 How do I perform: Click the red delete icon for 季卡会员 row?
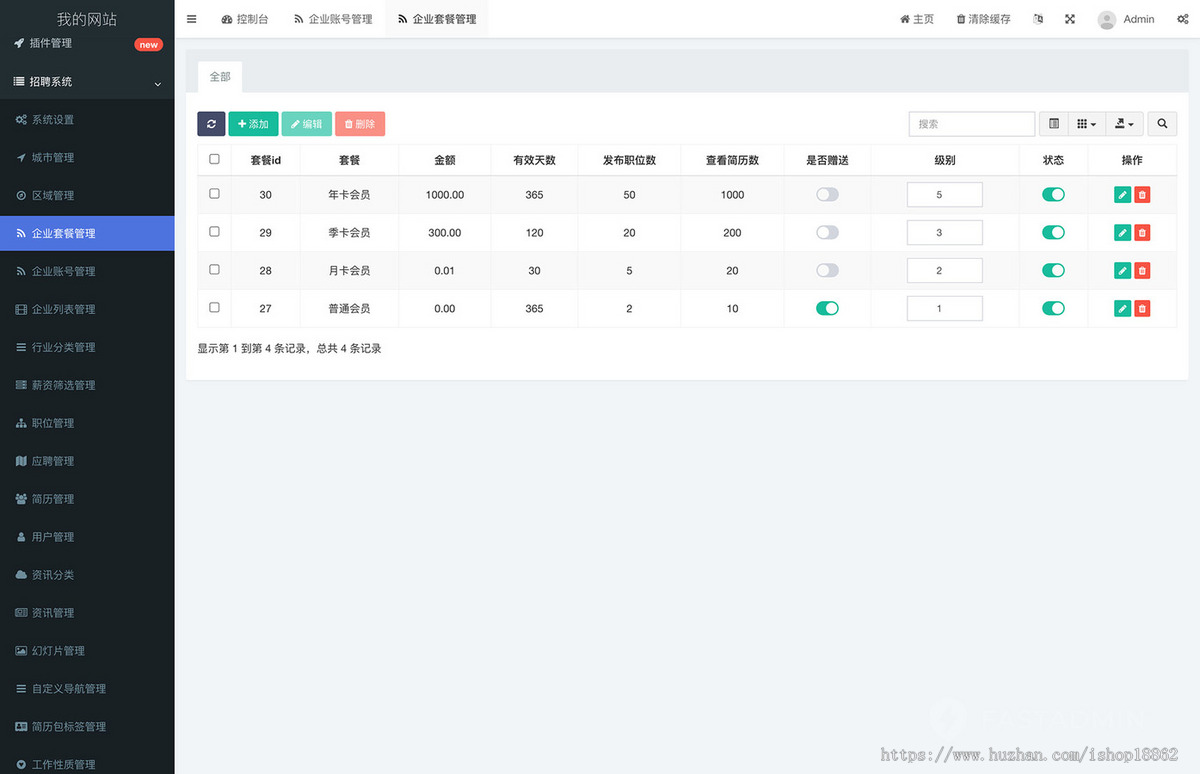click(x=1142, y=233)
